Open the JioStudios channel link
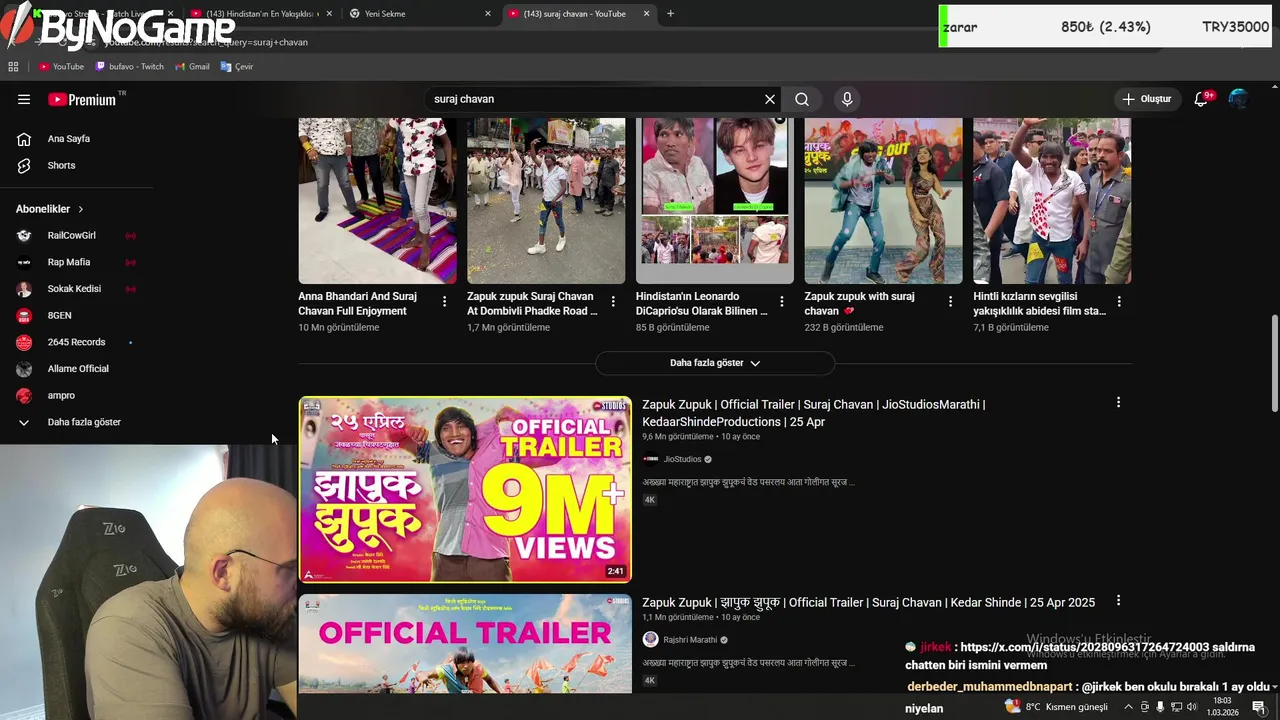 [x=682, y=459]
